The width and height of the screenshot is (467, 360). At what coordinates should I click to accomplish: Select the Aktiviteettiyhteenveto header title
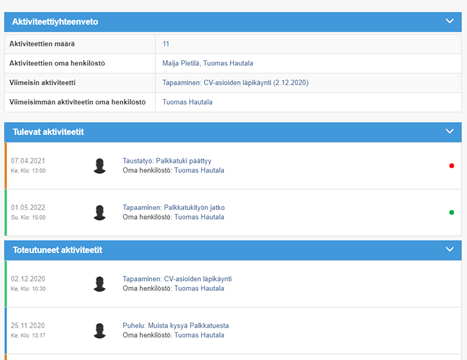(55, 22)
